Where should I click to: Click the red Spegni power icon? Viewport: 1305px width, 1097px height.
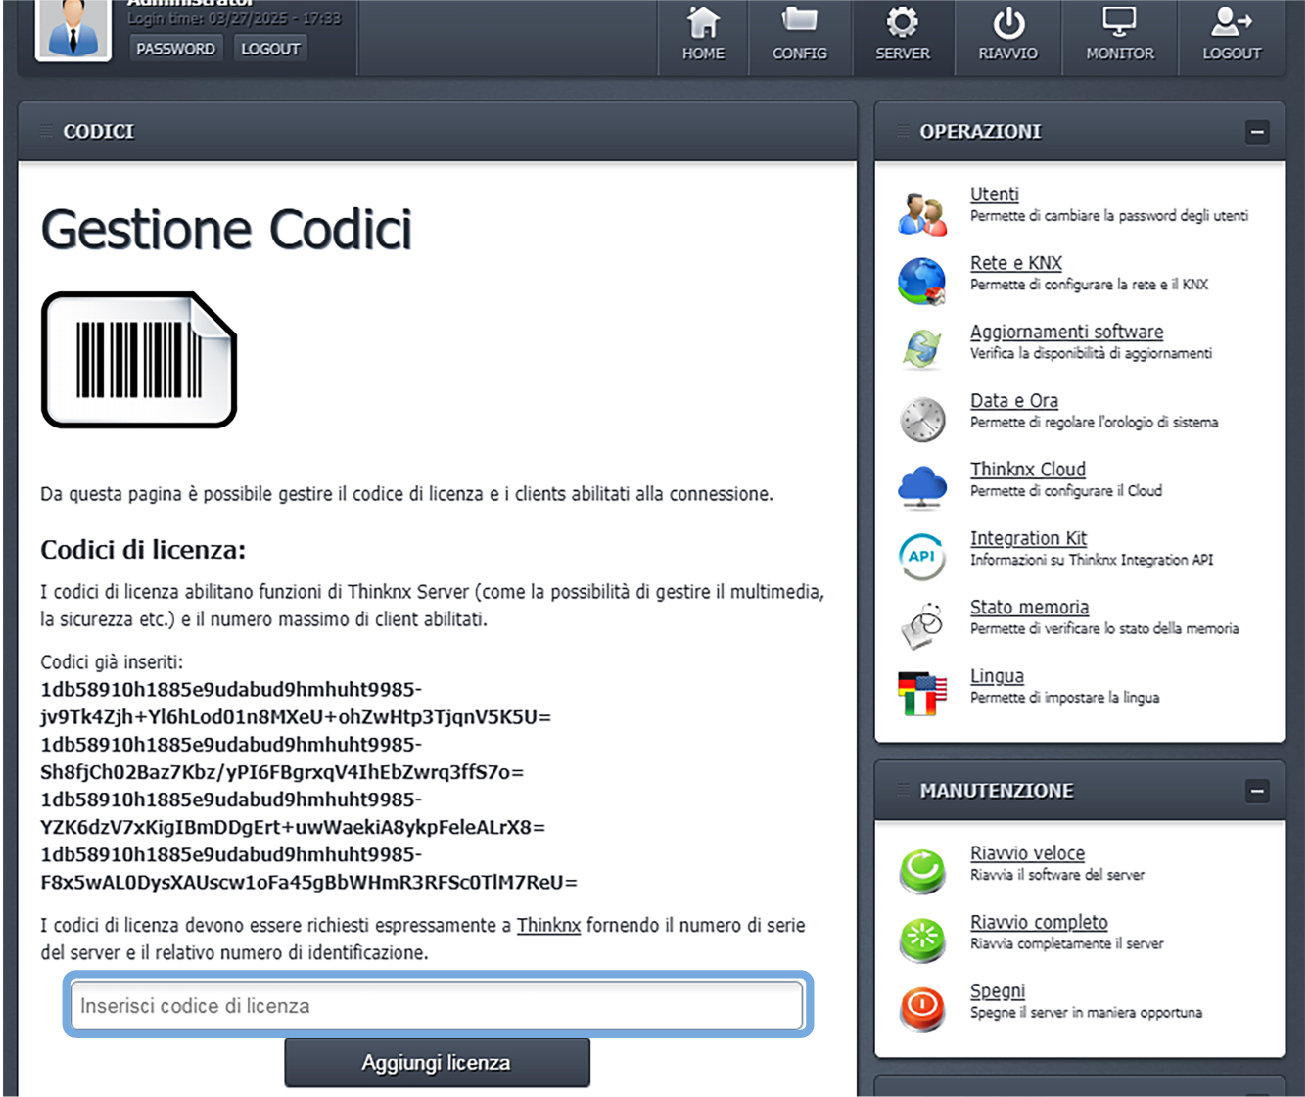tap(922, 1008)
